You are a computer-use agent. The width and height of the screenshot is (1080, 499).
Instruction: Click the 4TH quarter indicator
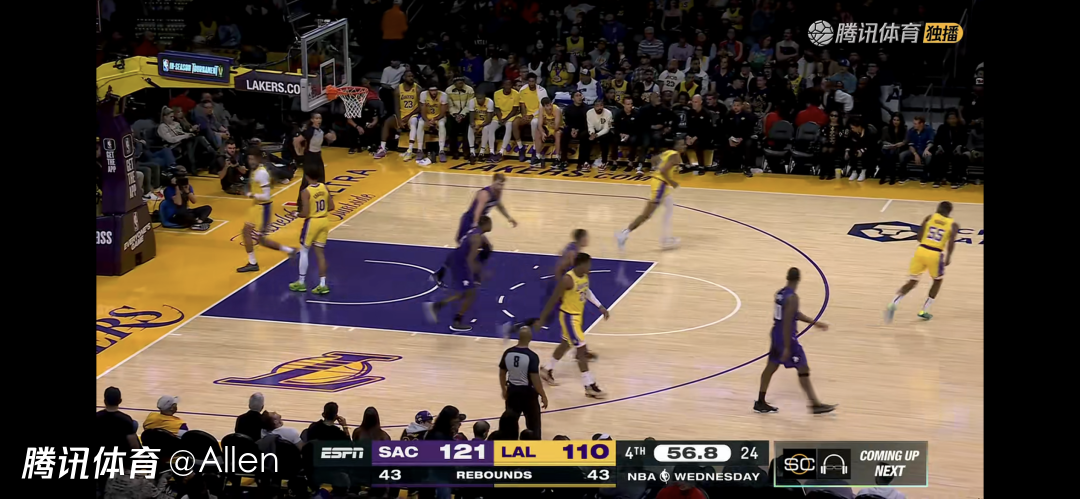[x=635, y=453]
